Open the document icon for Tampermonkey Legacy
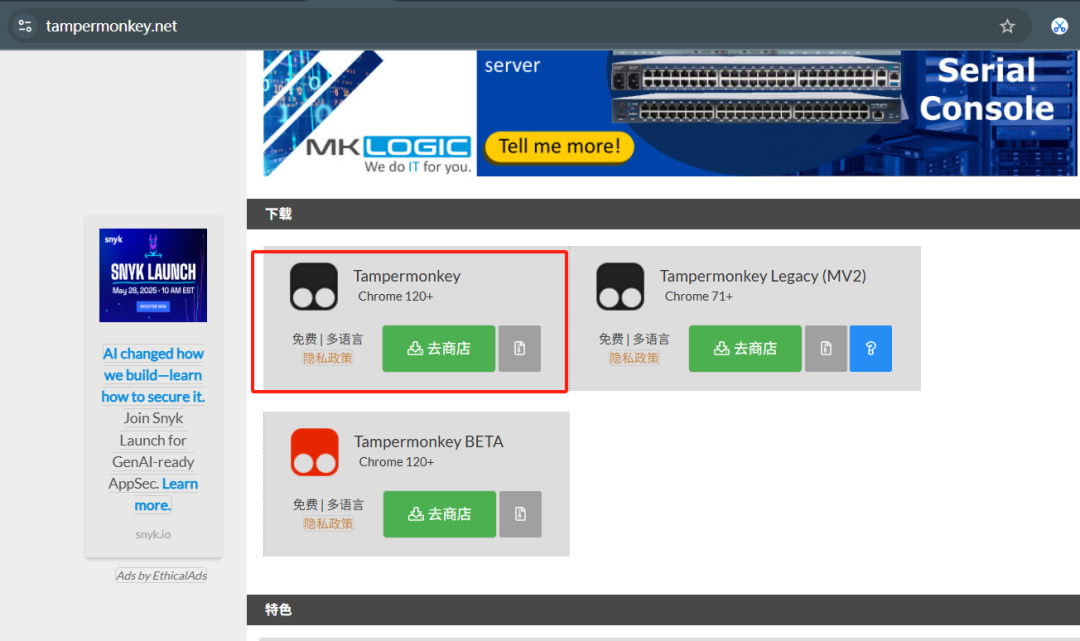This screenshot has height=641, width=1080. pos(826,348)
